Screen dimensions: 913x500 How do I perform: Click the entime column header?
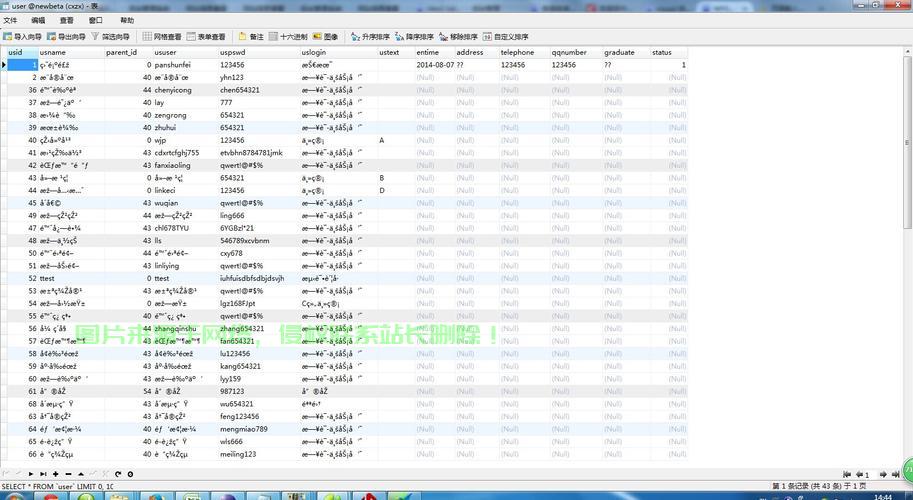click(x=434, y=52)
